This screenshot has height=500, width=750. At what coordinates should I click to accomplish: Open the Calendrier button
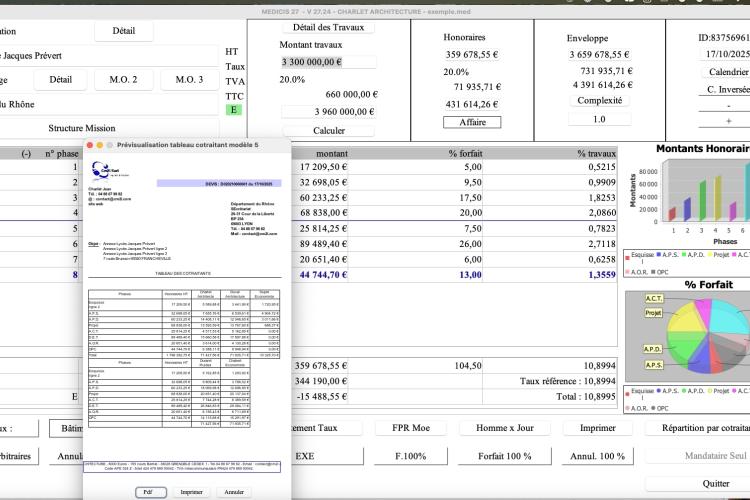[728, 72]
